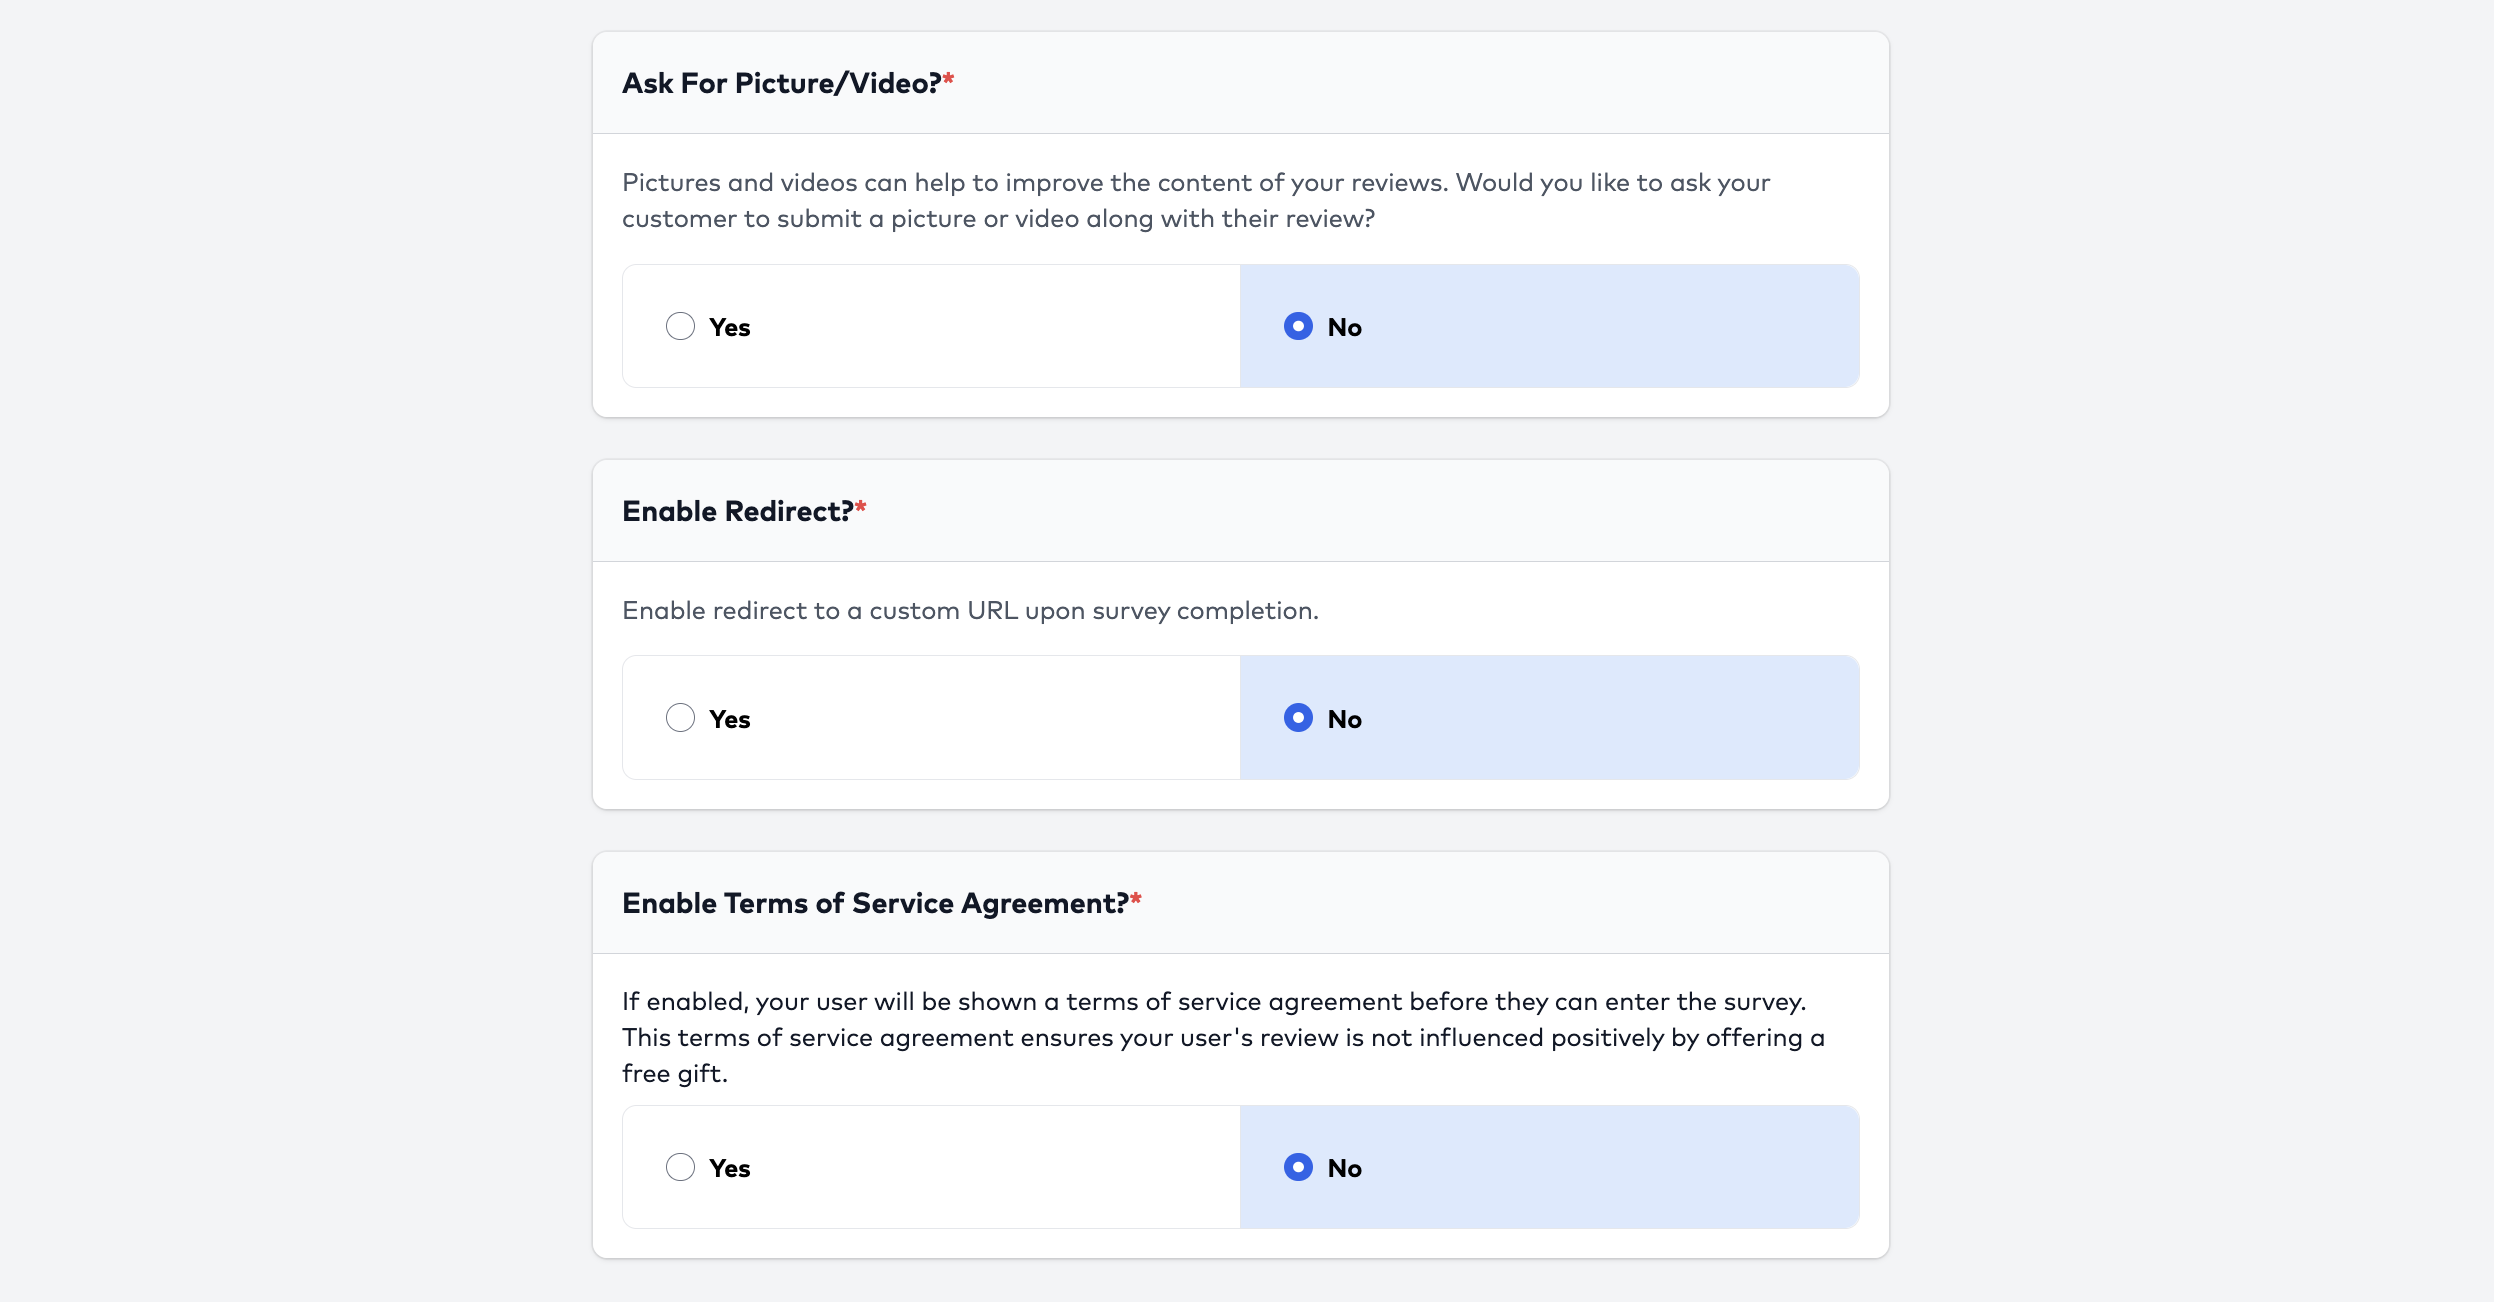Click 'No' label text in Enable Redirect section
2494x1302 pixels.
click(1344, 719)
